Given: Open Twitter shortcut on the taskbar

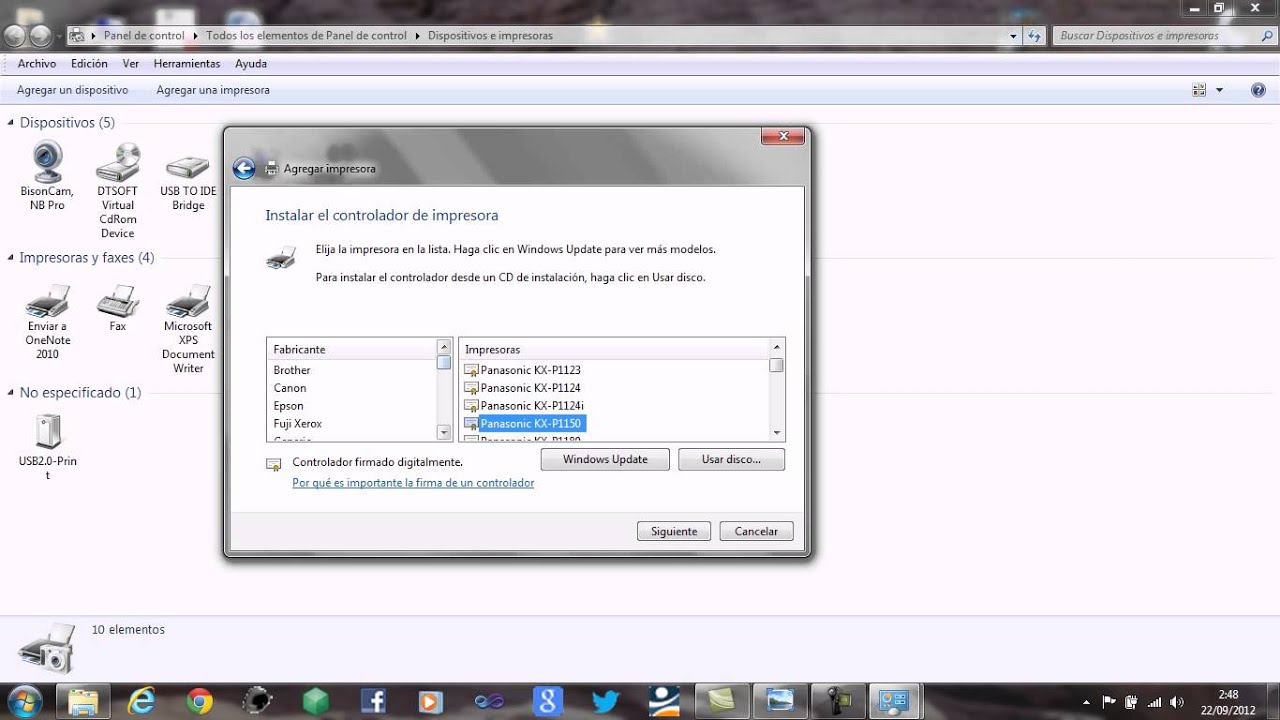Looking at the screenshot, I should pyautogui.click(x=605, y=701).
